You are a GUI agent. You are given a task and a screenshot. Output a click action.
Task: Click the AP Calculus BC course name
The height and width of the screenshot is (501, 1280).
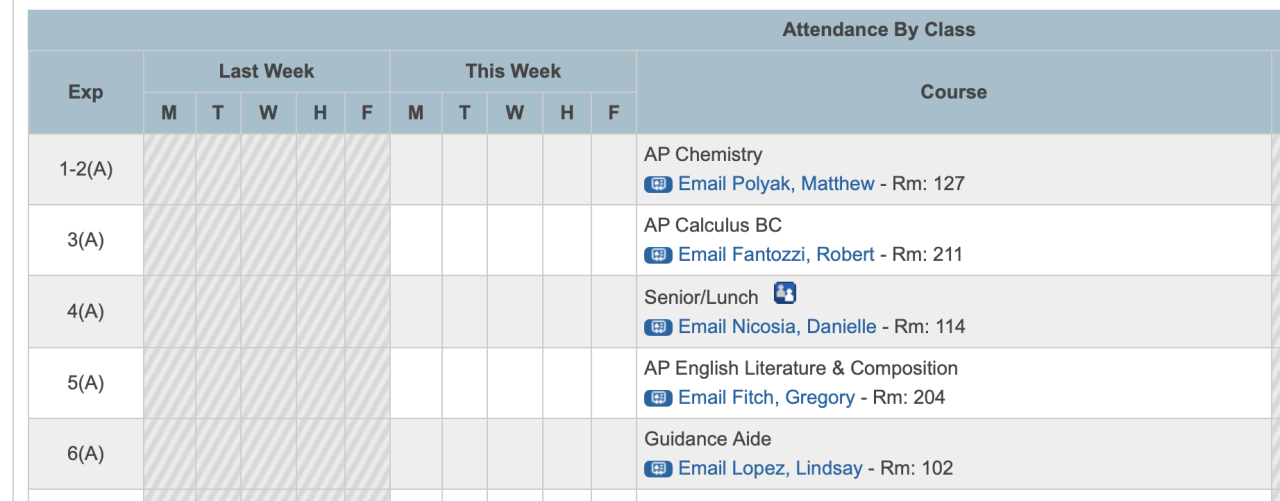pyautogui.click(x=713, y=225)
